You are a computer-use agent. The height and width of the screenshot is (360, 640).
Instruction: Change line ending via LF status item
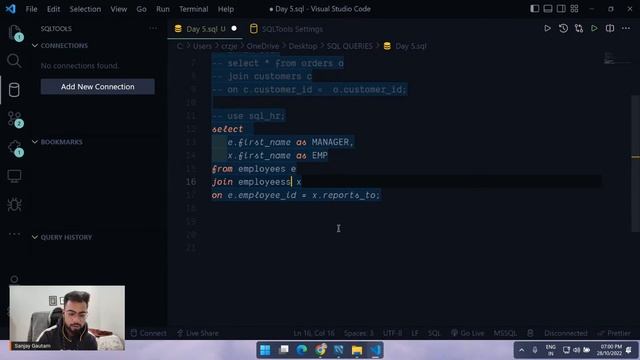[415, 333]
